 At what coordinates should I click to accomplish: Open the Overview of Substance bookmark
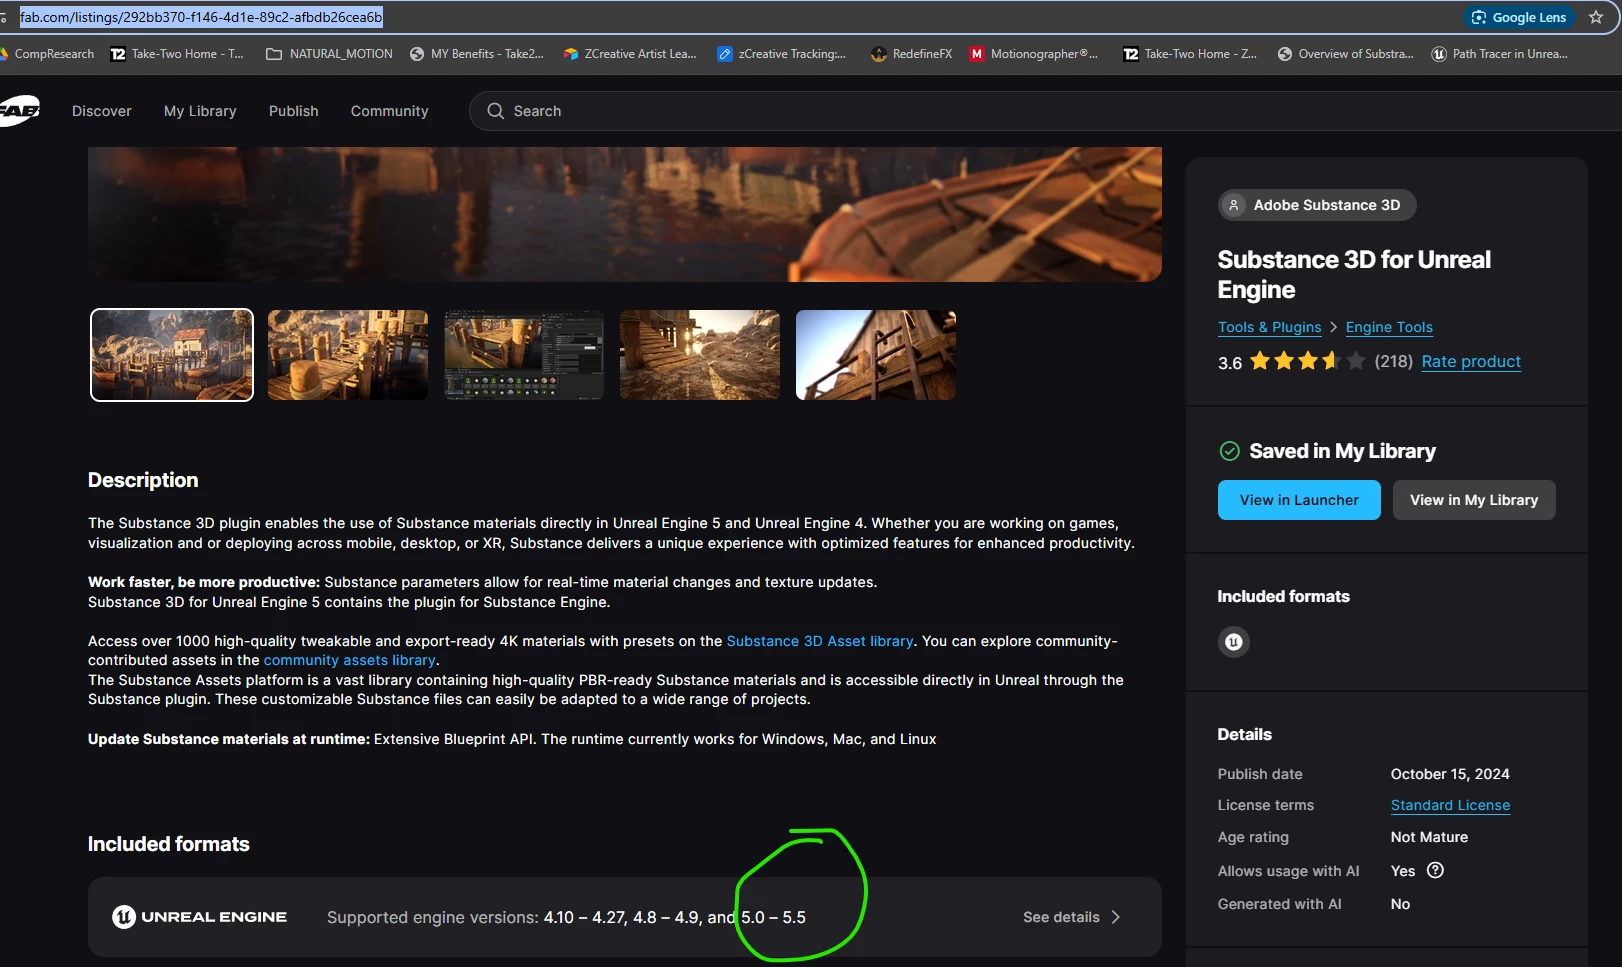tap(1346, 54)
